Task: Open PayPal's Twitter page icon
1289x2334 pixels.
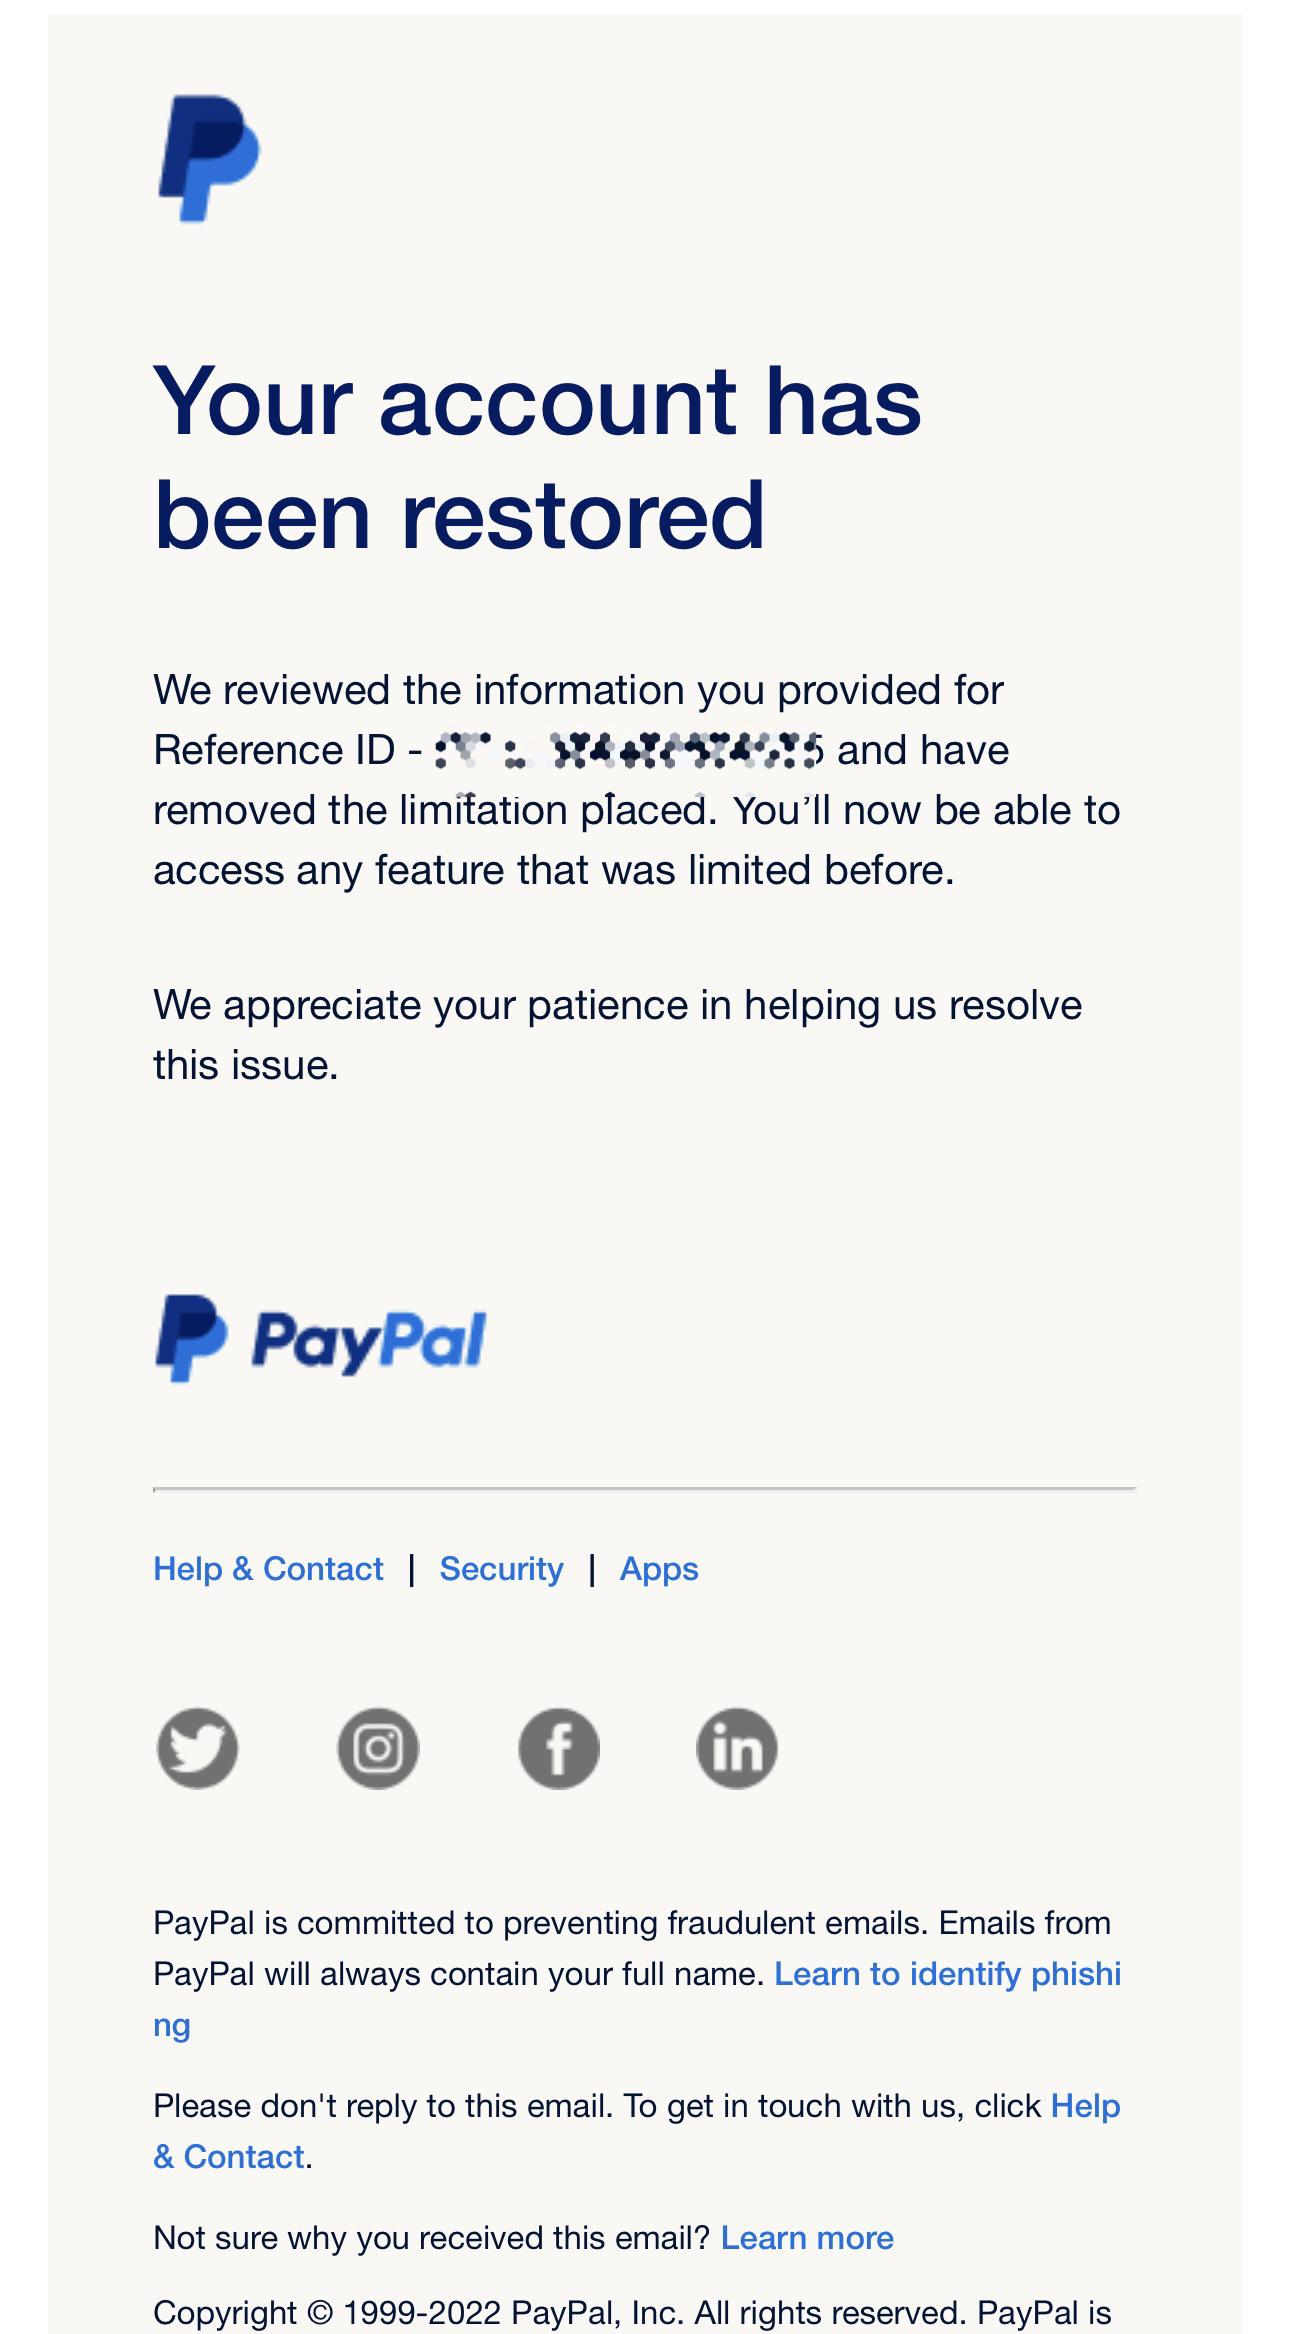Action: [198, 1747]
